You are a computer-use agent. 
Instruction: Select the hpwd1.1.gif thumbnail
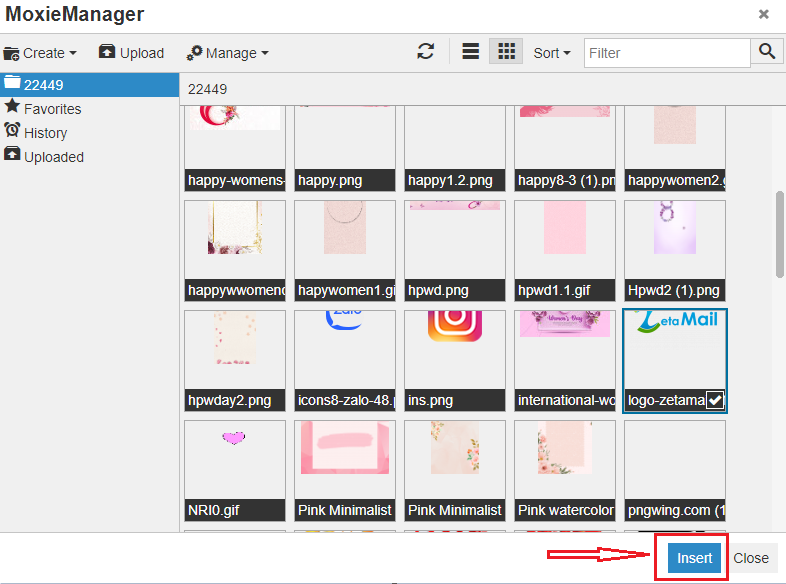point(565,251)
